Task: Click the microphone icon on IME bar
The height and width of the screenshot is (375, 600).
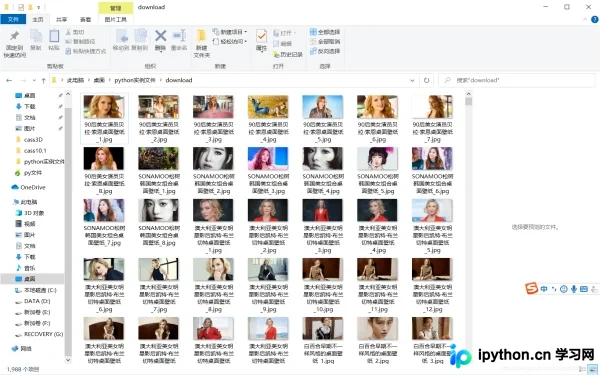Action: 574,289
